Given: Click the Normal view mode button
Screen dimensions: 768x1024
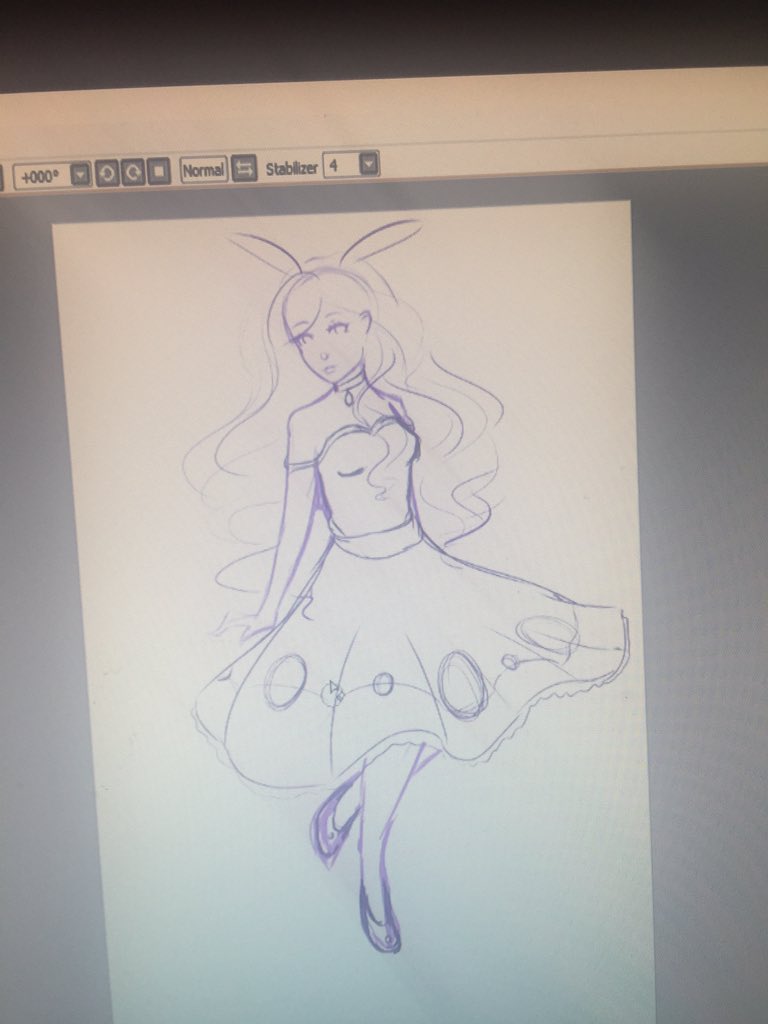Looking at the screenshot, I should [204, 170].
